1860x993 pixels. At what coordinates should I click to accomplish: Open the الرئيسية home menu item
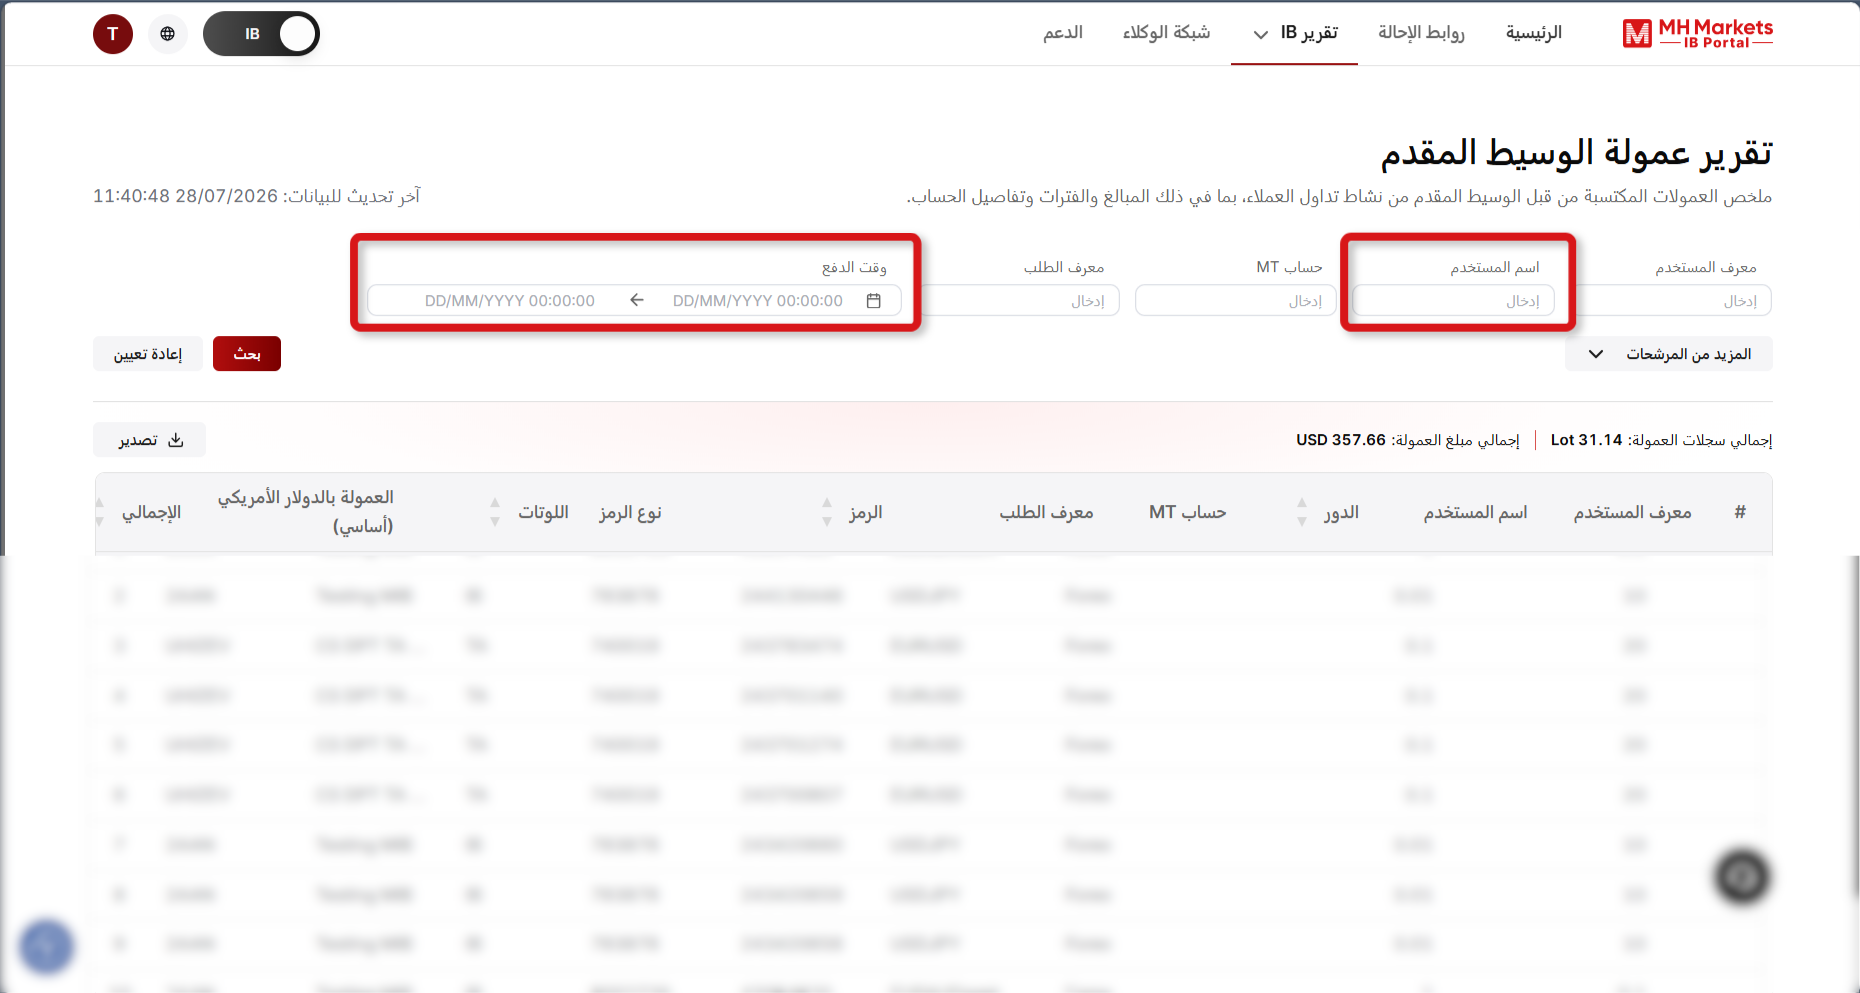[1533, 33]
